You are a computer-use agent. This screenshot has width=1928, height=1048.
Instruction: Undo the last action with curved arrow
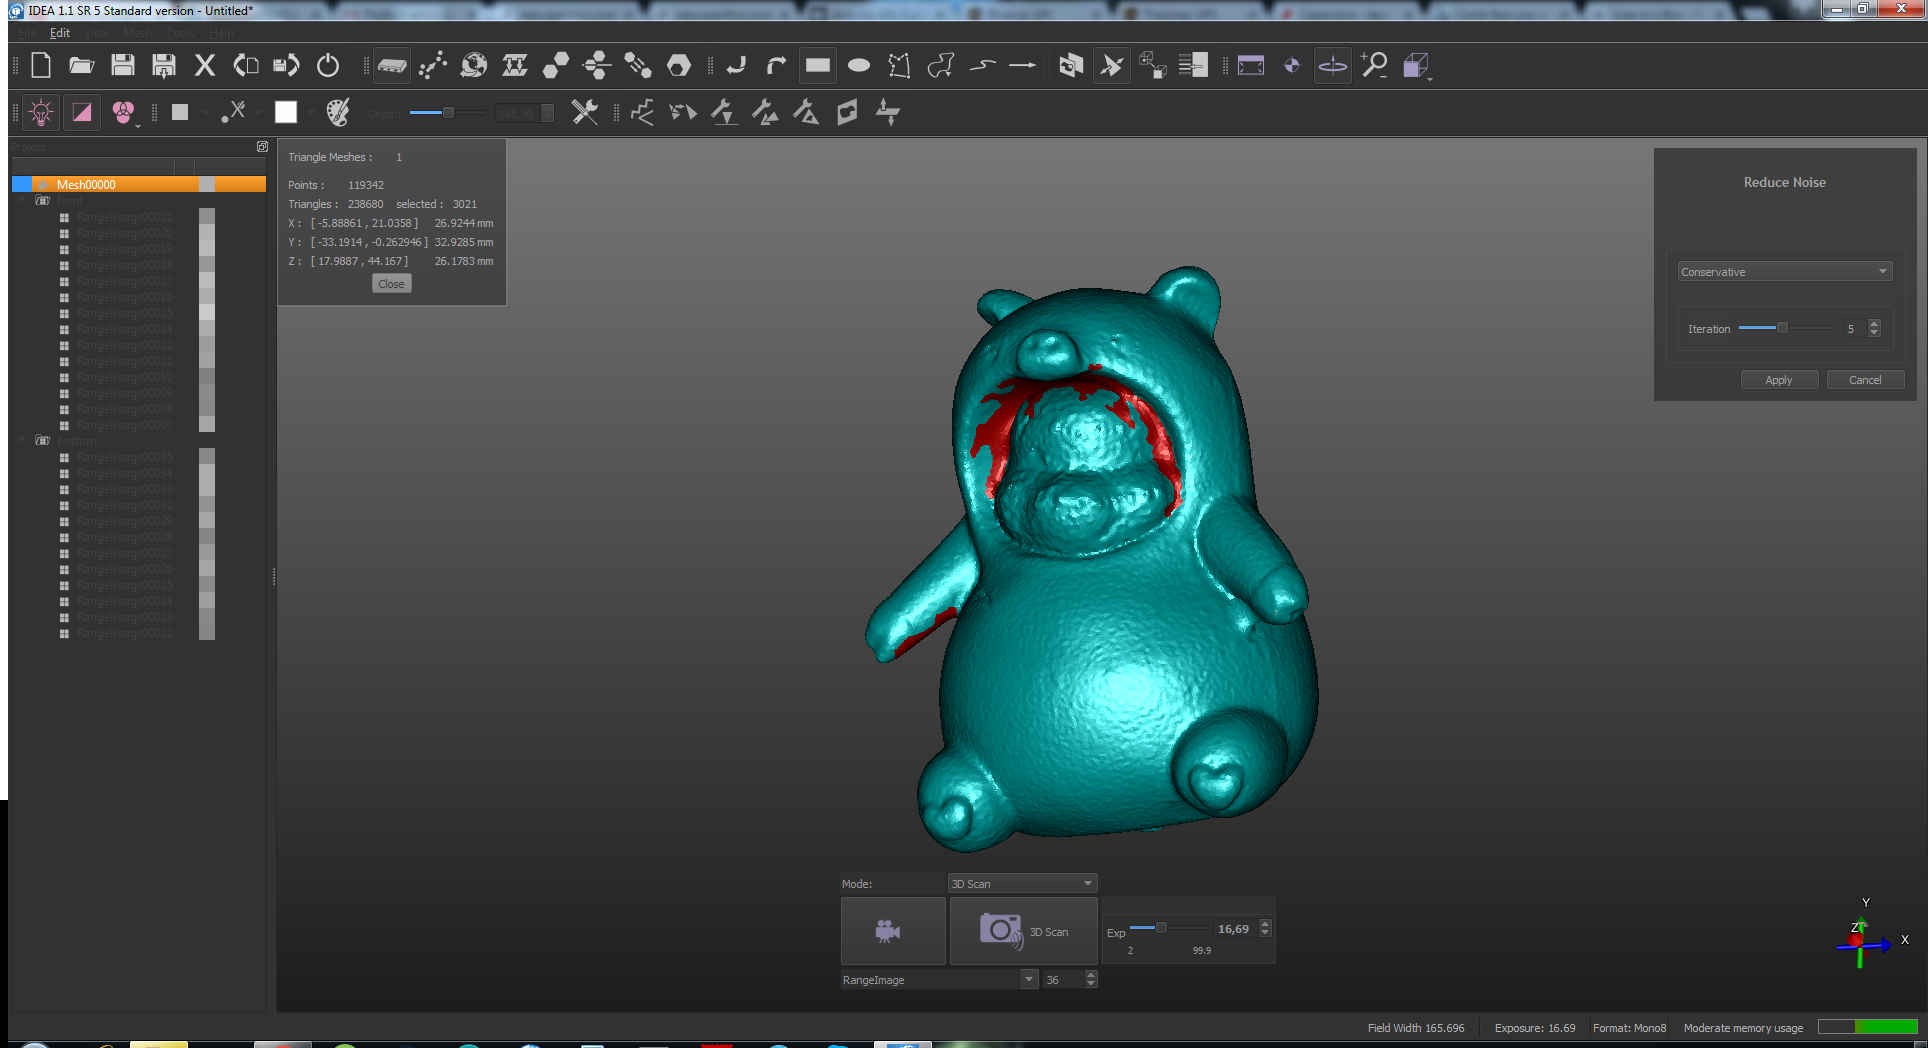coord(736,66)
